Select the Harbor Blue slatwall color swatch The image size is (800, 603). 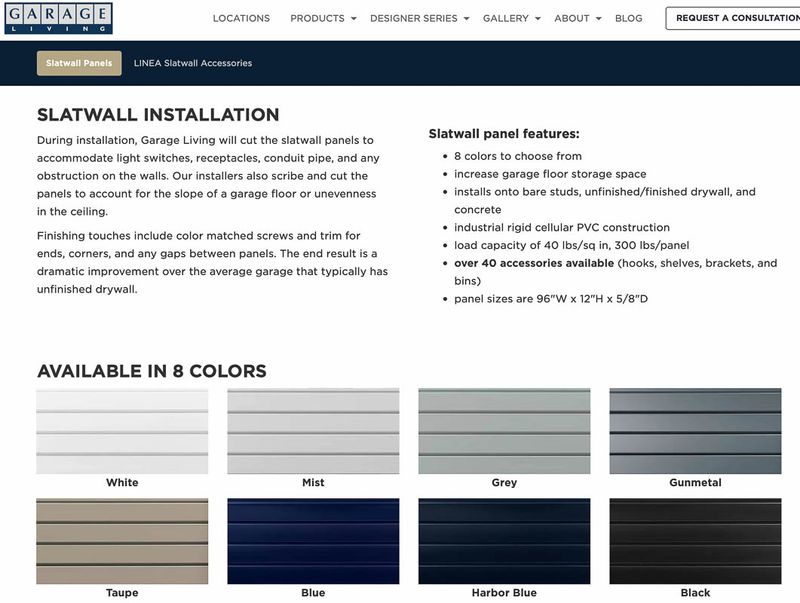tap(504, 541)
